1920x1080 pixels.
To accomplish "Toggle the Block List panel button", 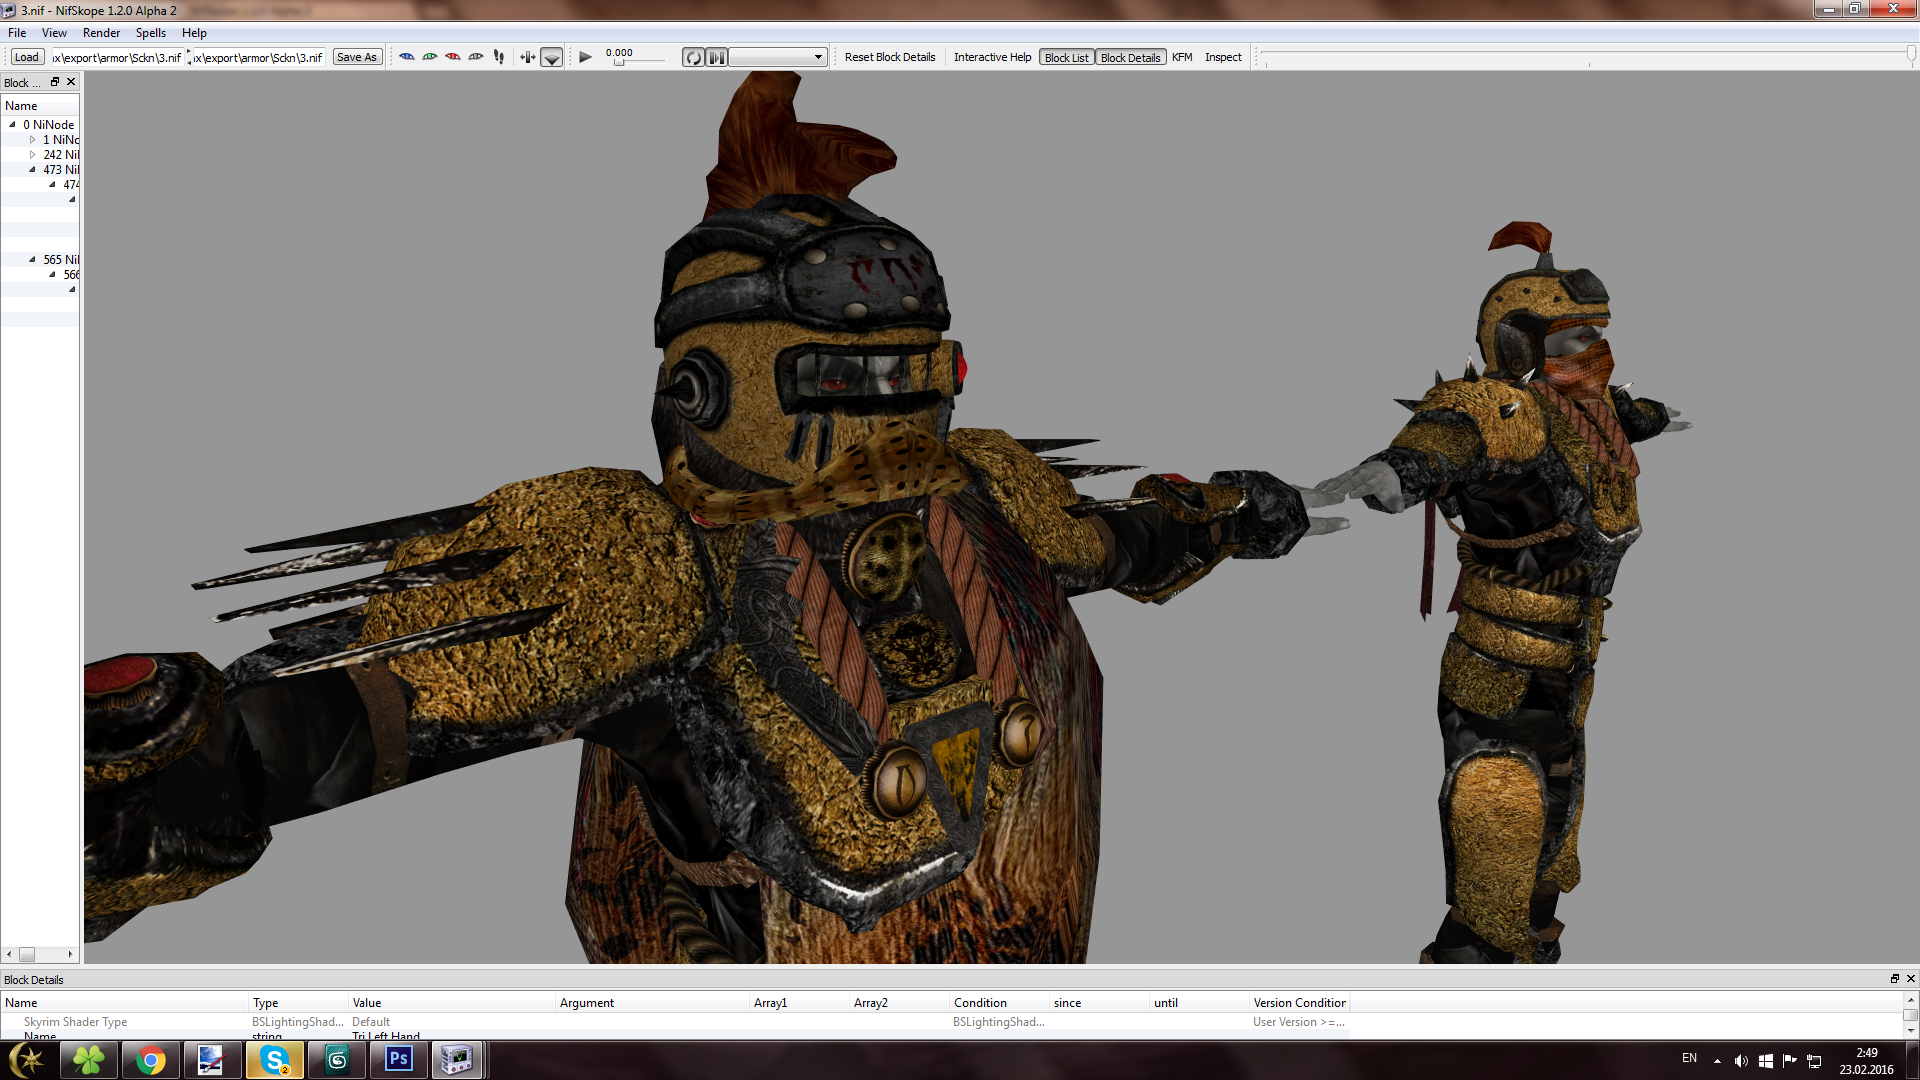I will pos(1066,58).
